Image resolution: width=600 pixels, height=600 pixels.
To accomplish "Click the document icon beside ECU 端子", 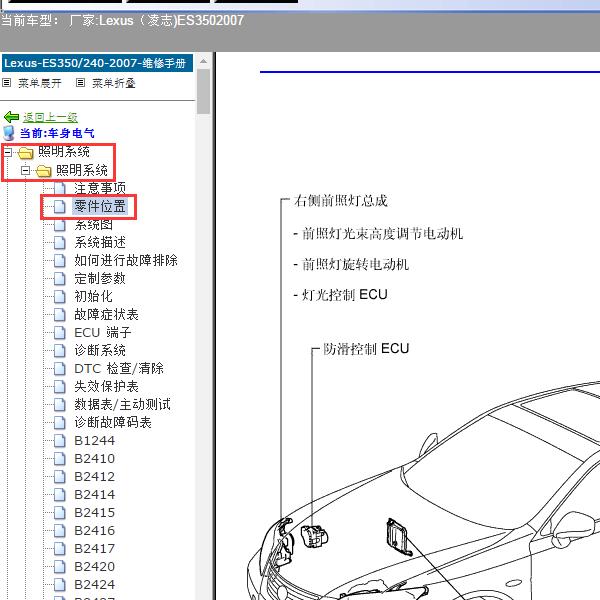I will [60, 332].
